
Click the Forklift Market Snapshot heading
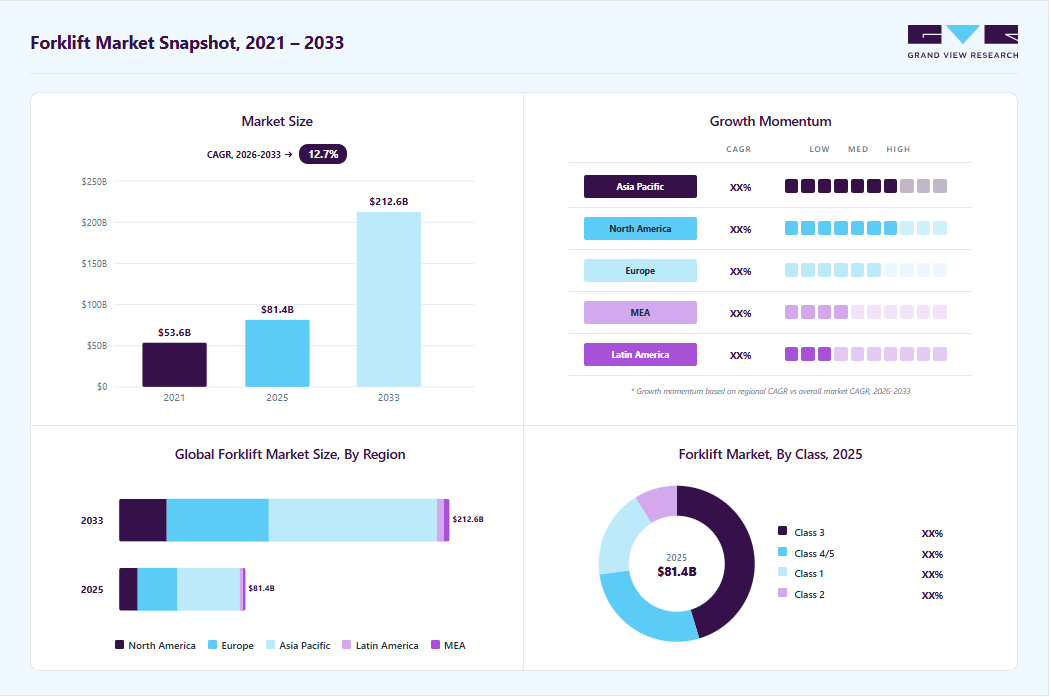coord(187,42)
